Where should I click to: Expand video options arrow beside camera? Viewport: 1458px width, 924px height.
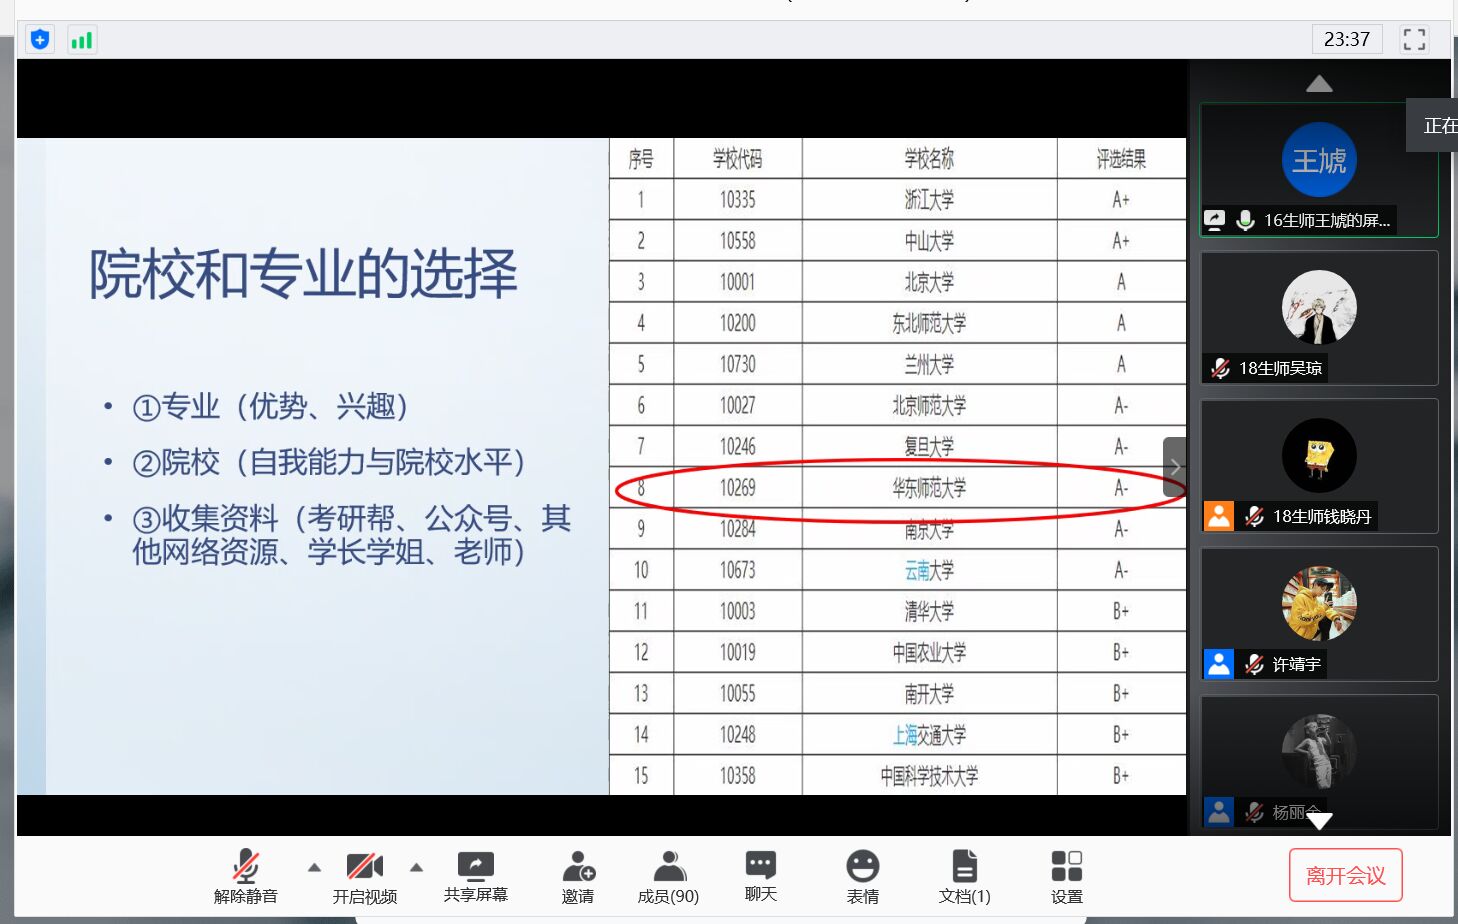pos(417,867)
